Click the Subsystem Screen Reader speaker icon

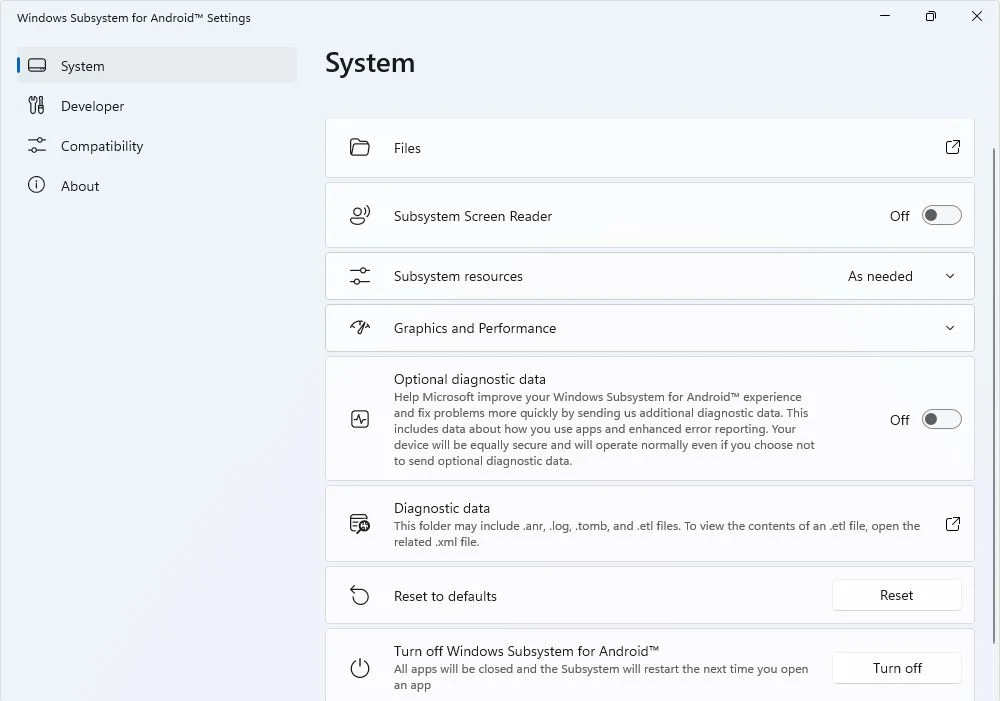(x=360, y=216)
